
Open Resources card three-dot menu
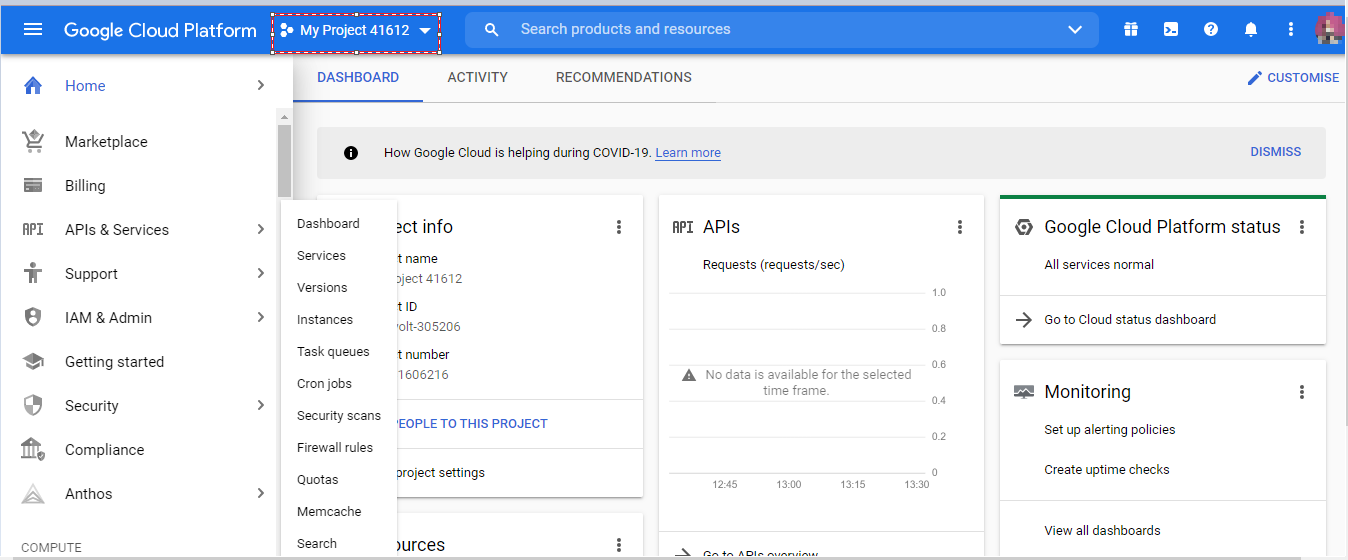pyautogui.click(x=619, y=545)
